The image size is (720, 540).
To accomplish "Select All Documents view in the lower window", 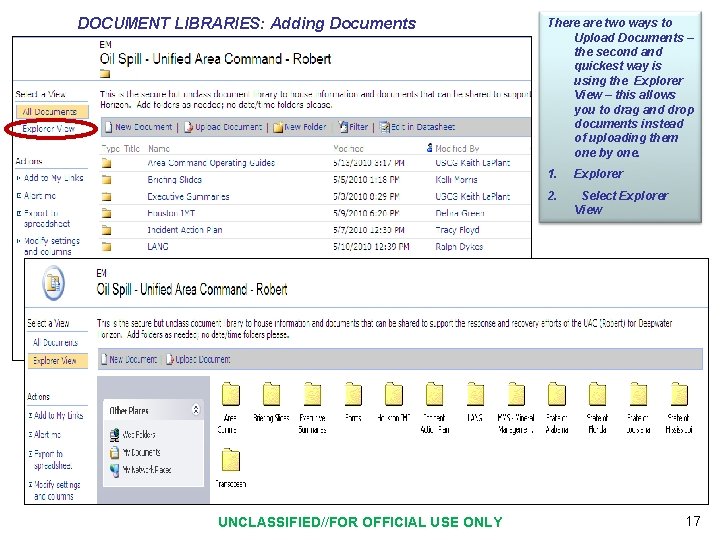I will pyautogui.click(x=55, y=343).
